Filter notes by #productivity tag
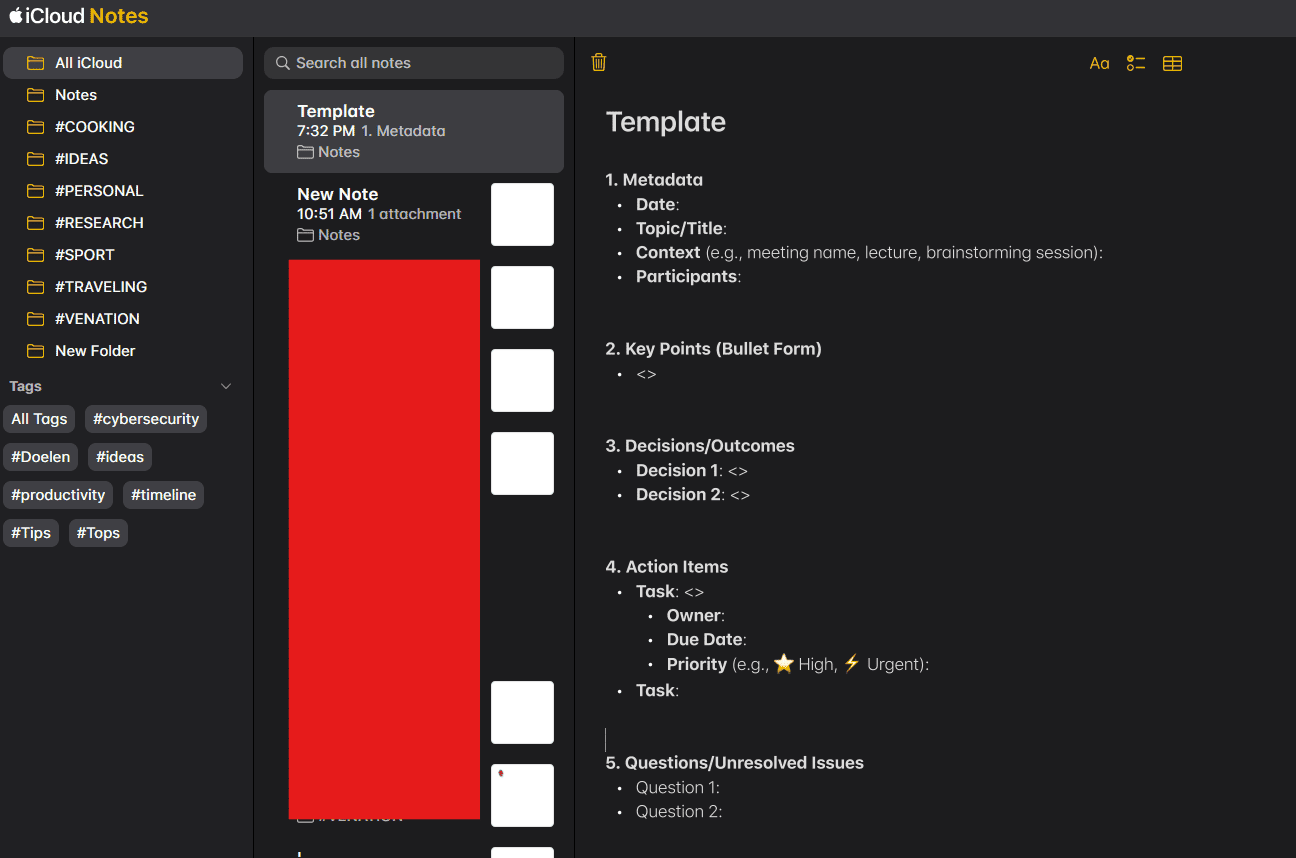Viewport: 1296px width, 858px height. 58,495
